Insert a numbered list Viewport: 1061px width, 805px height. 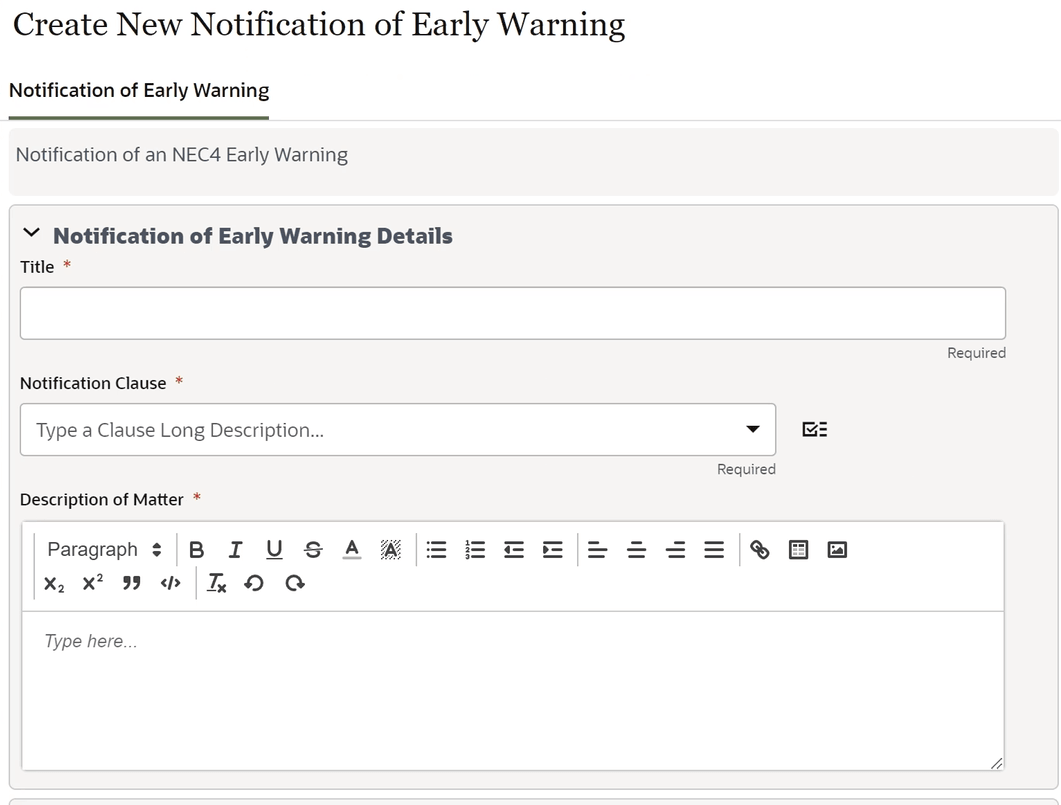click(474, 549)
